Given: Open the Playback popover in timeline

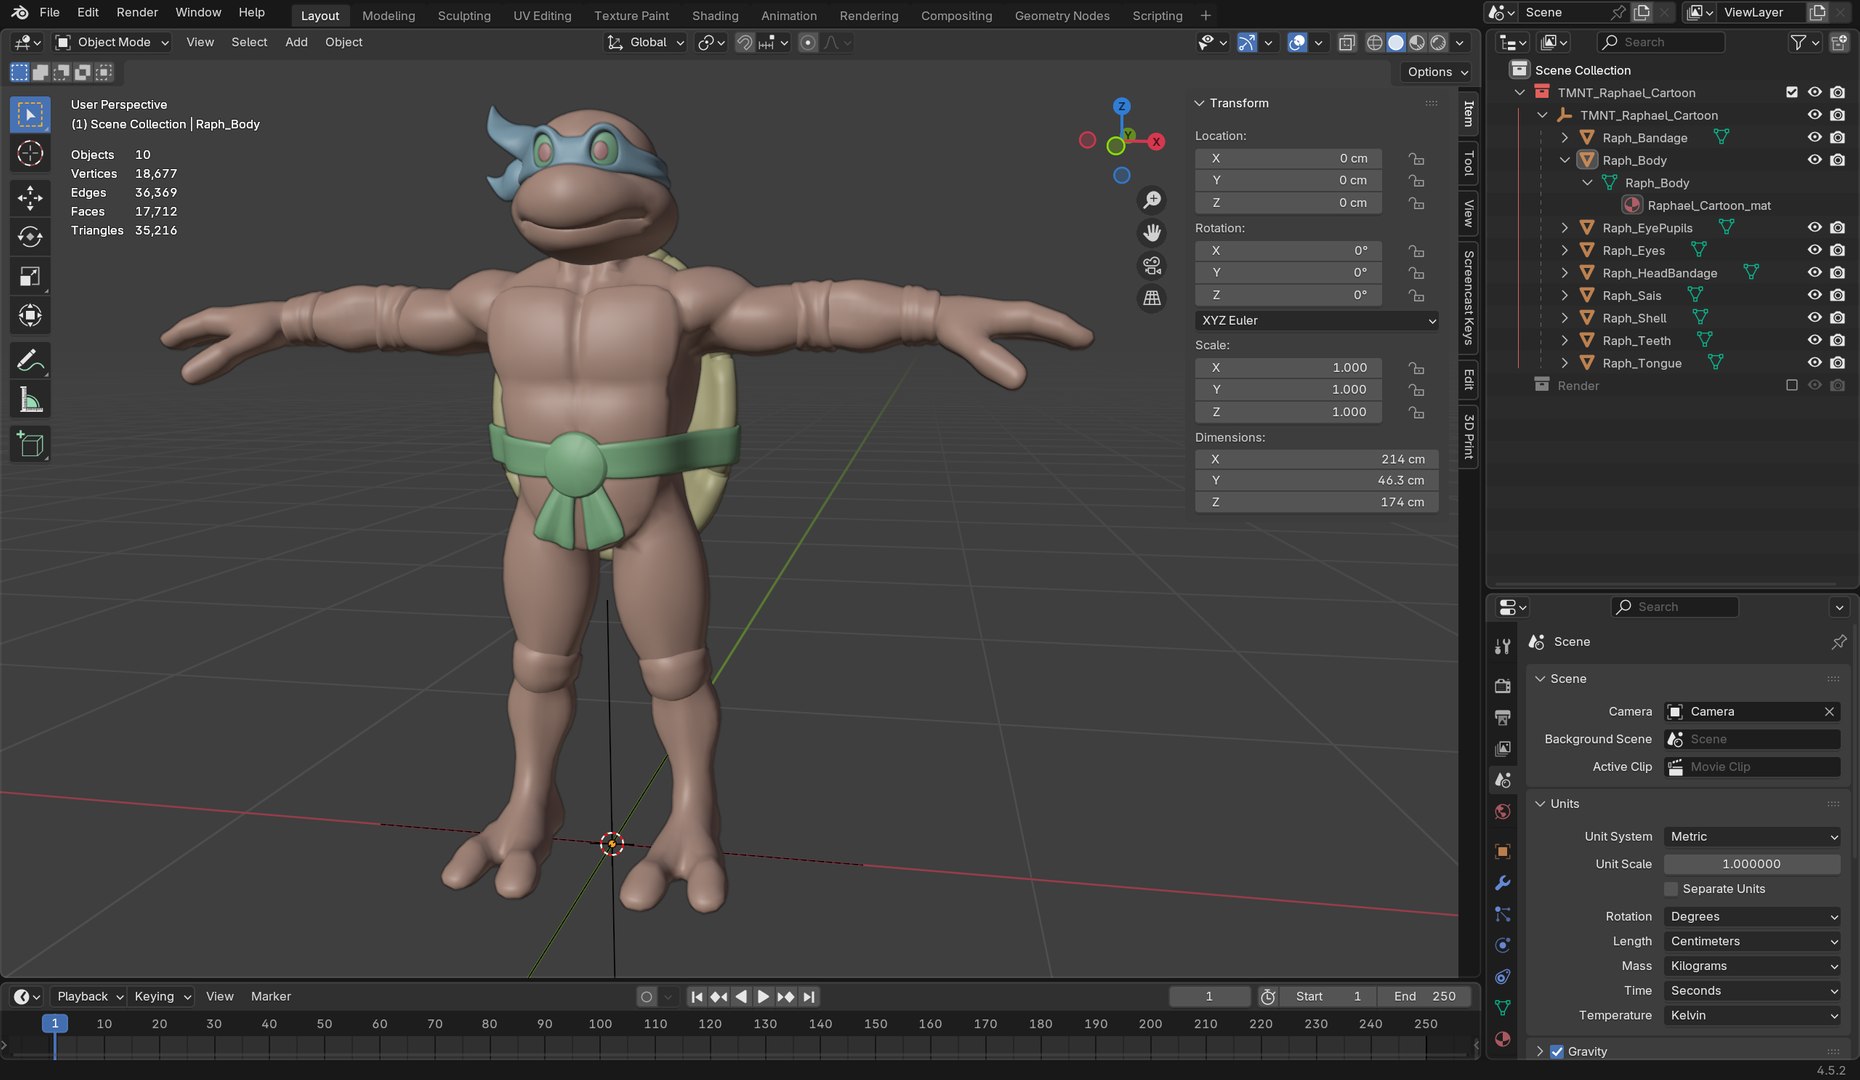Looking at the screenshot, I should (89, 997).
